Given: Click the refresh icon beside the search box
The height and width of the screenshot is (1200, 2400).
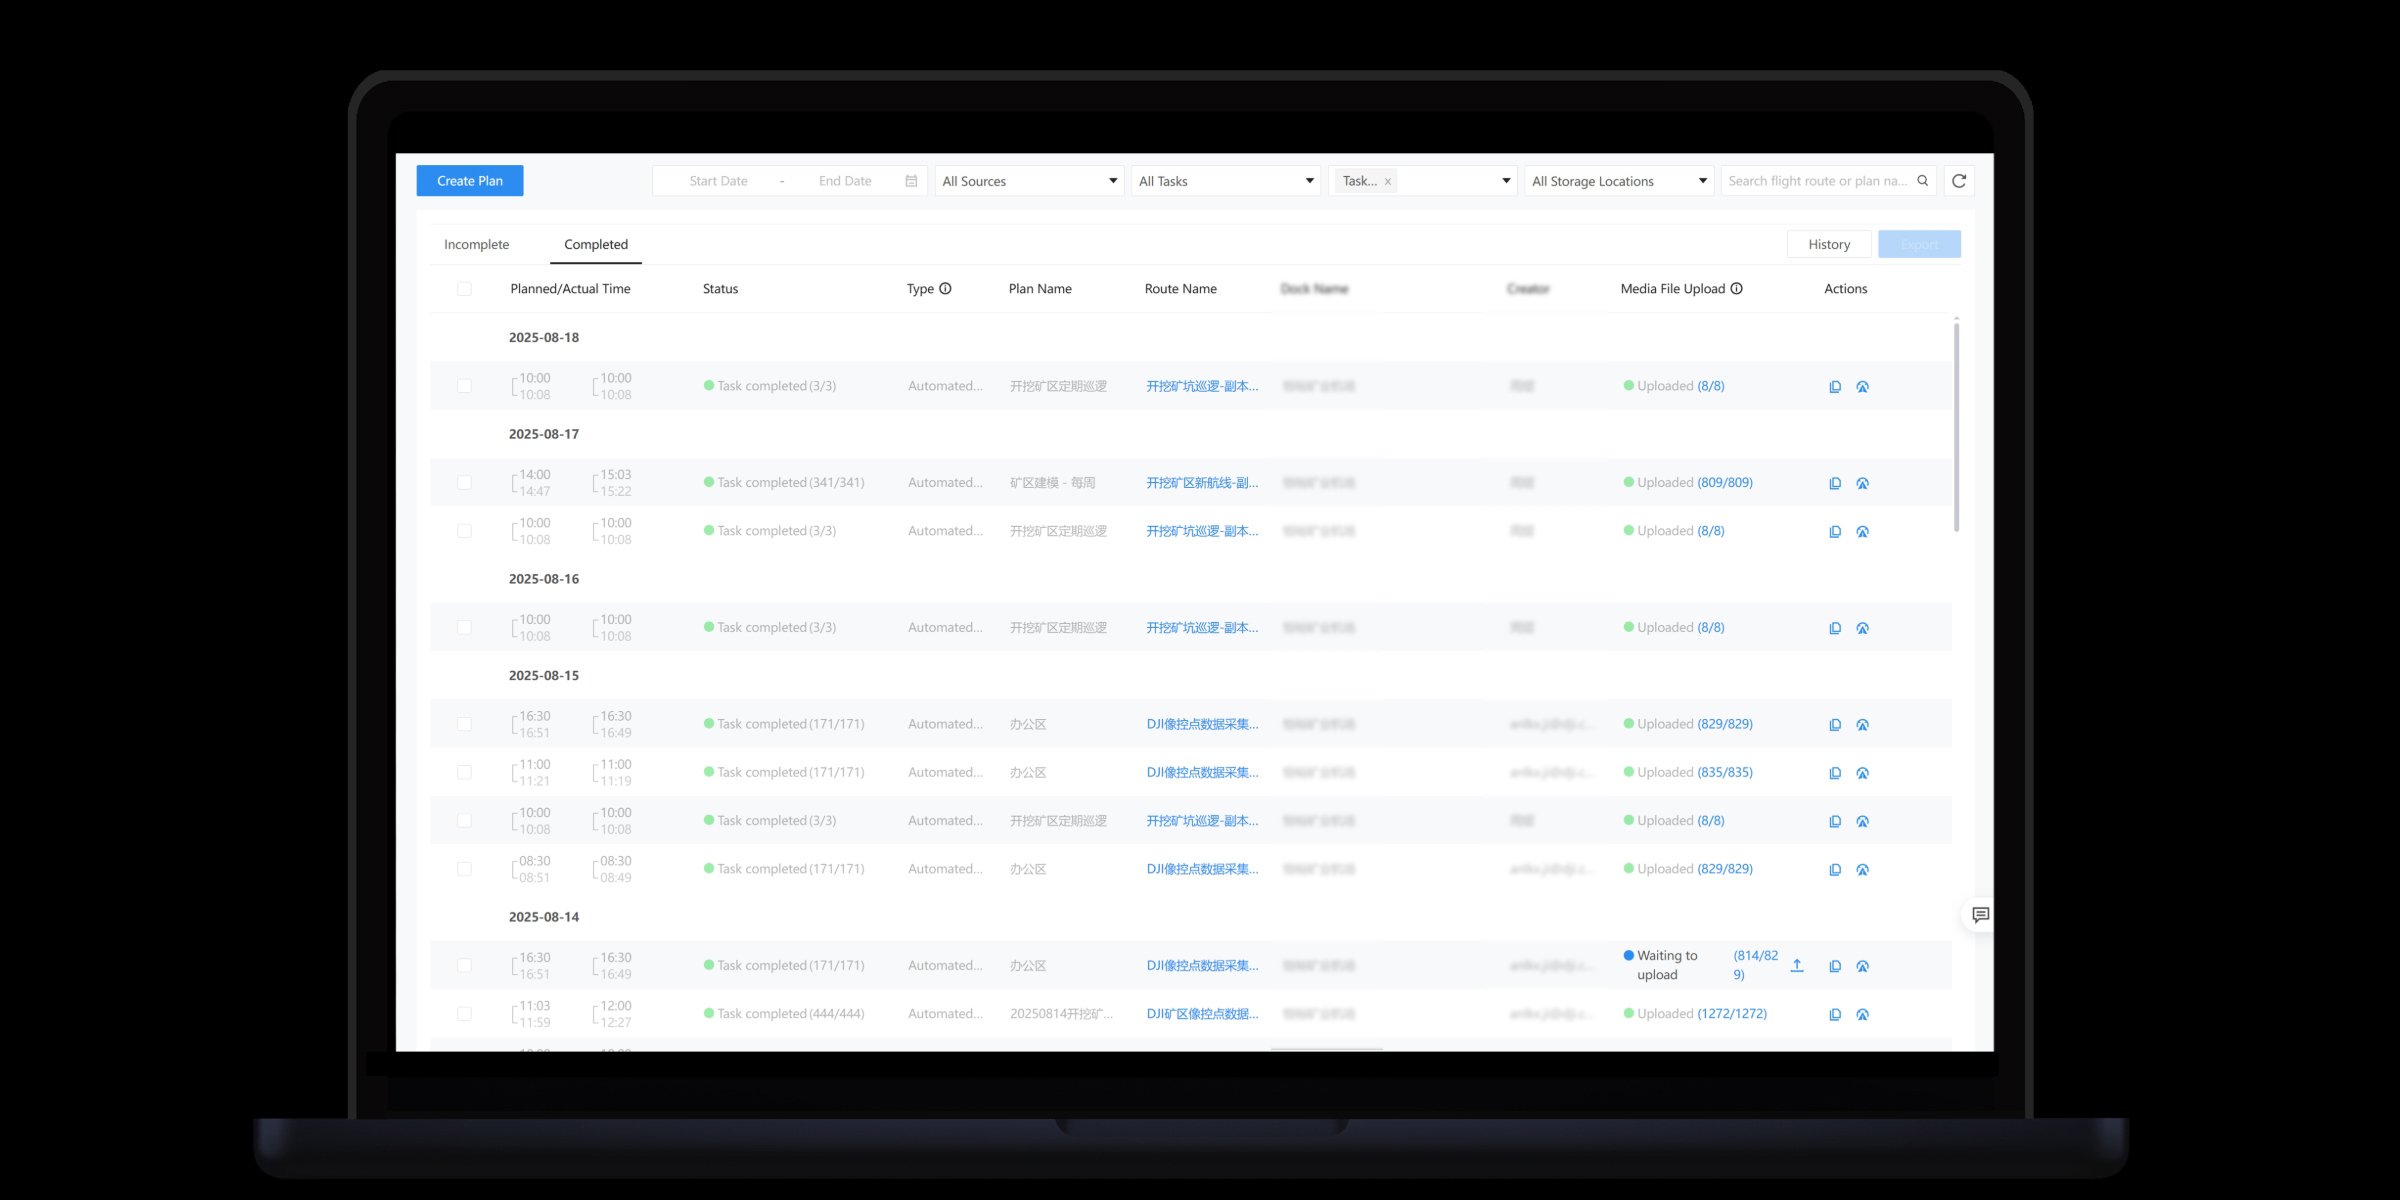Looking at the screenshot, I should (1959, 181).
